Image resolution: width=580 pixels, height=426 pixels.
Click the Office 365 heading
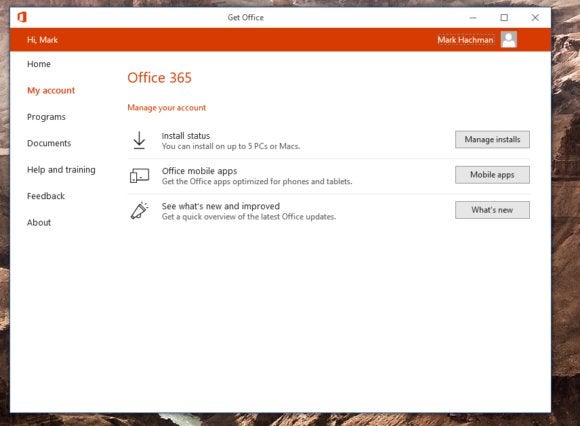tap(159, 78)
